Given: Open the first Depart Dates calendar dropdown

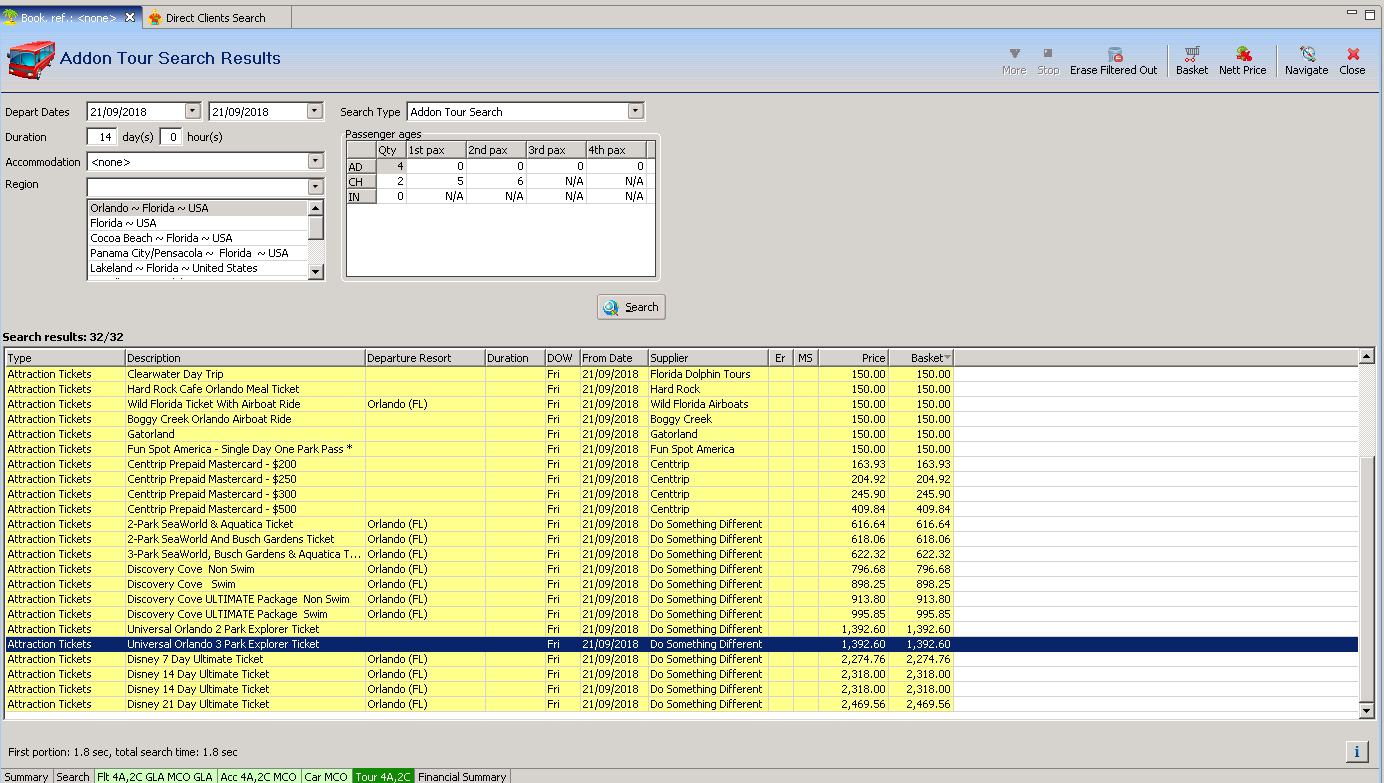Looking at the screenshot, I should click(x=193, y=112).
